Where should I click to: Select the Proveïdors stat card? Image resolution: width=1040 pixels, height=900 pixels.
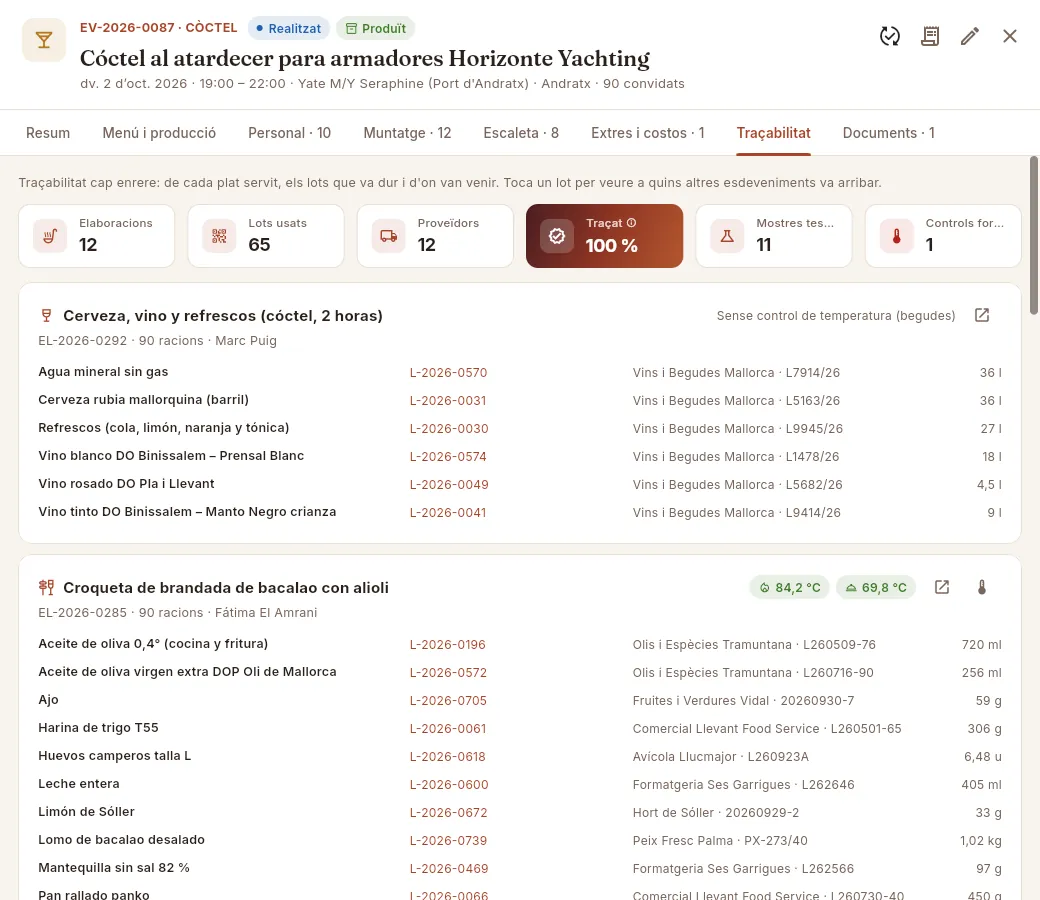point(435,236)
